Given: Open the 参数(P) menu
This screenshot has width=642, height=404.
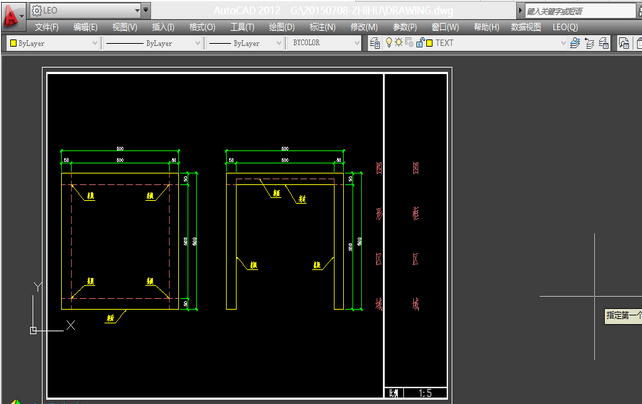Looking at the screenshot, I should coord(405,27).
